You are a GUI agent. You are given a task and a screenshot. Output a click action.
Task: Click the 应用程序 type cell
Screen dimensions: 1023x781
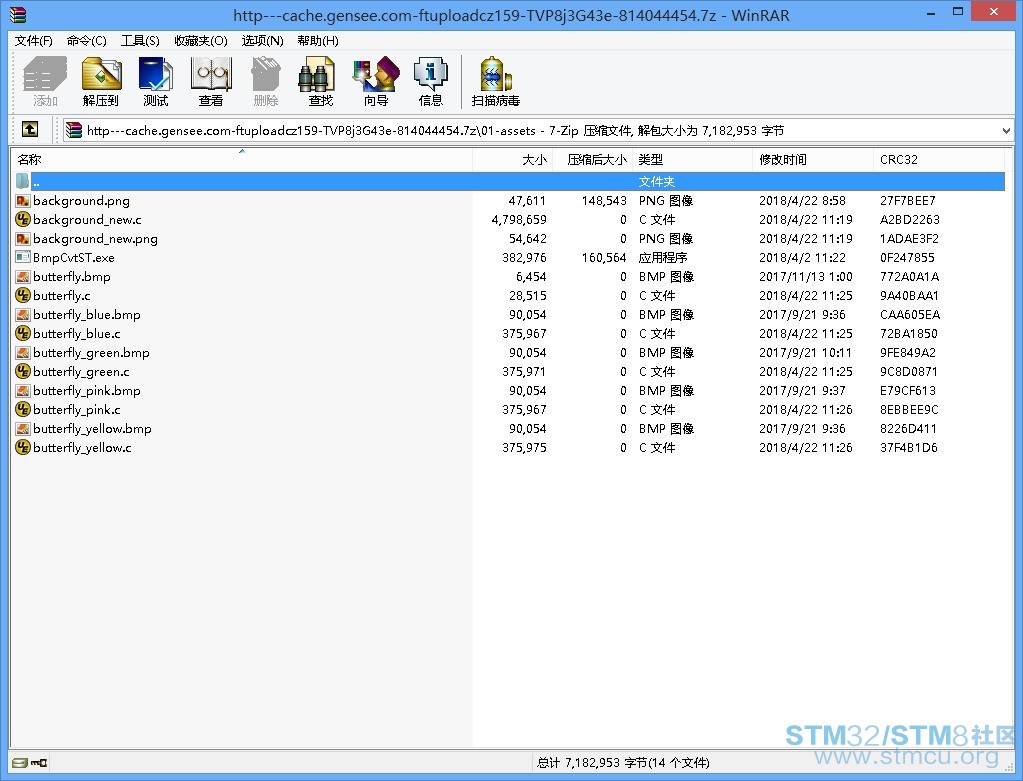(x=663, y=258)
